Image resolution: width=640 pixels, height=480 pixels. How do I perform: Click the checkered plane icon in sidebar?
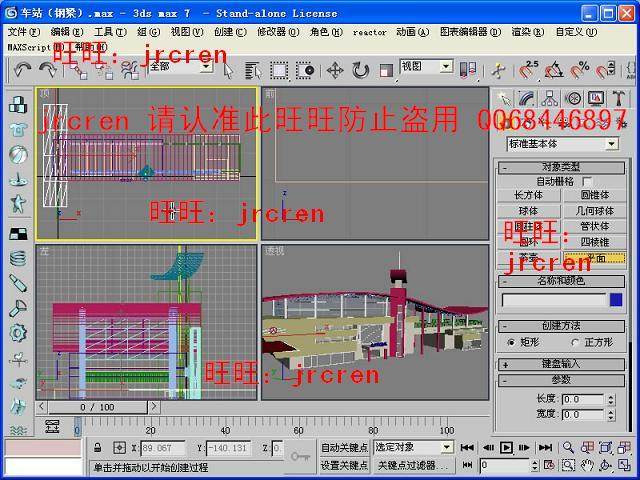tap(18, 233)
